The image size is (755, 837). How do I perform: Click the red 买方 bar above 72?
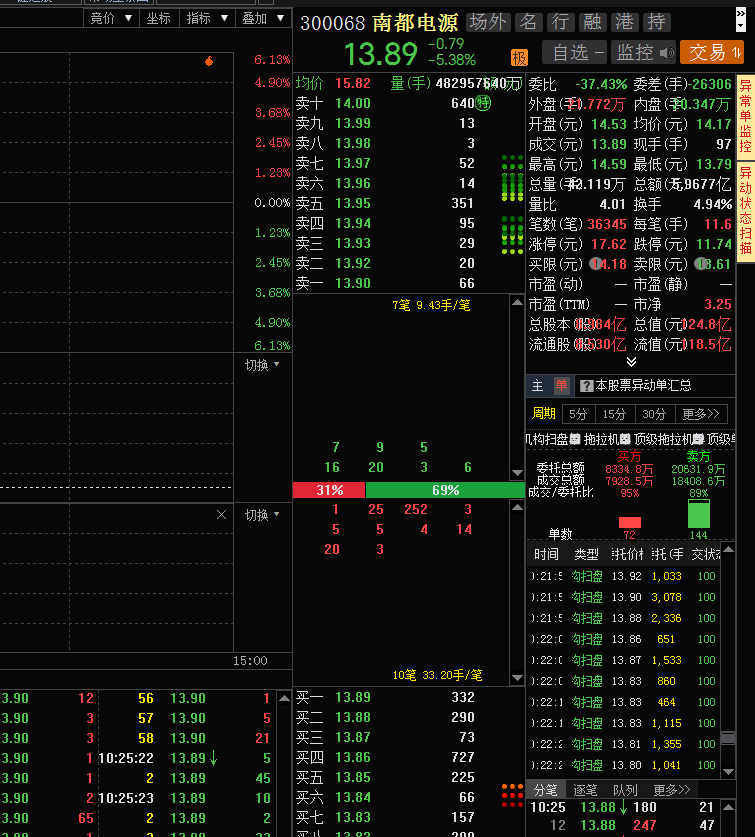coord(630,522)
